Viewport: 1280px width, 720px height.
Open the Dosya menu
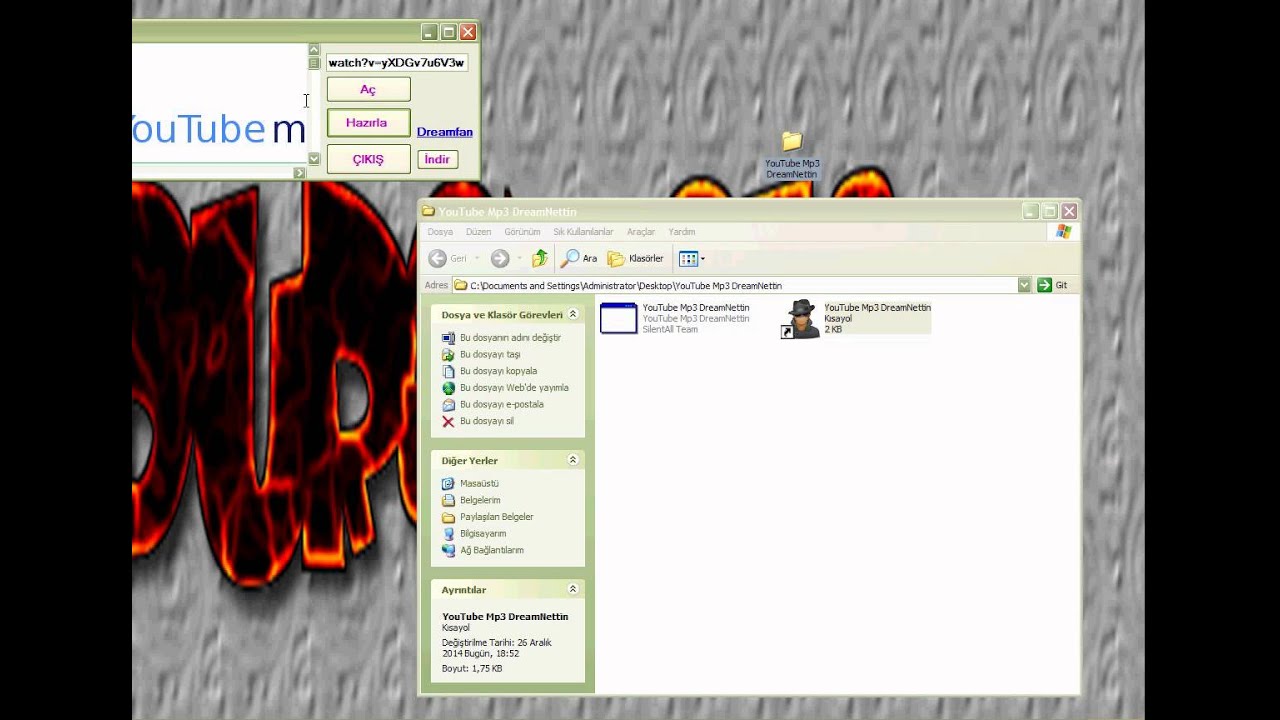pos(440,232)
